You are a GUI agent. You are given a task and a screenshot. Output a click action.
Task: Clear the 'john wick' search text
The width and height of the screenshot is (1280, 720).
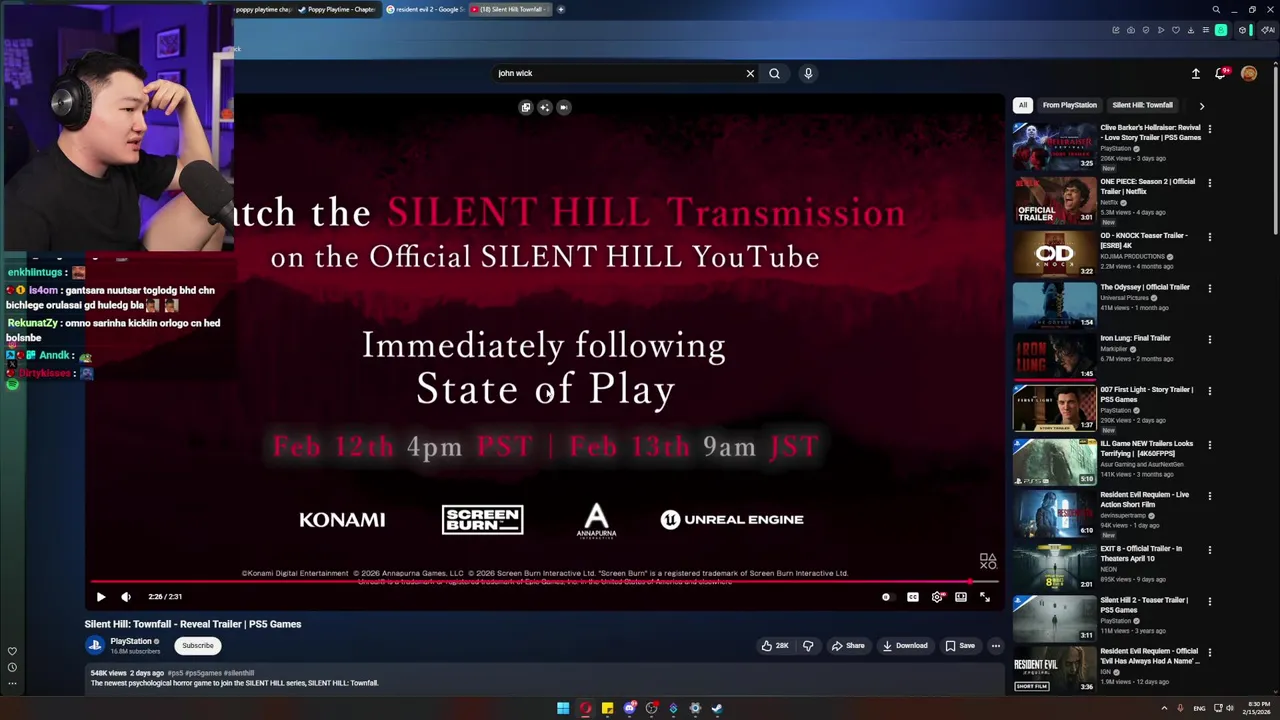[x=750, y=73]
